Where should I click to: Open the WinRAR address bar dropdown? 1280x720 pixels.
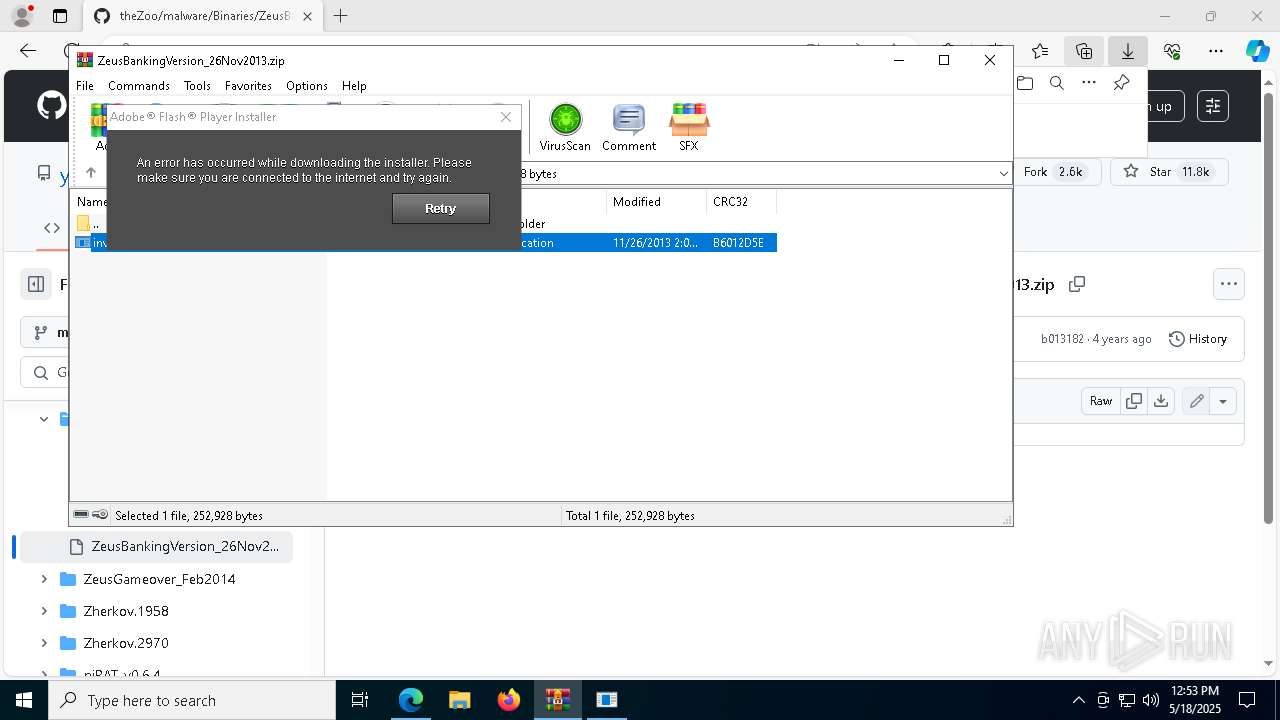click(1003, 174)
